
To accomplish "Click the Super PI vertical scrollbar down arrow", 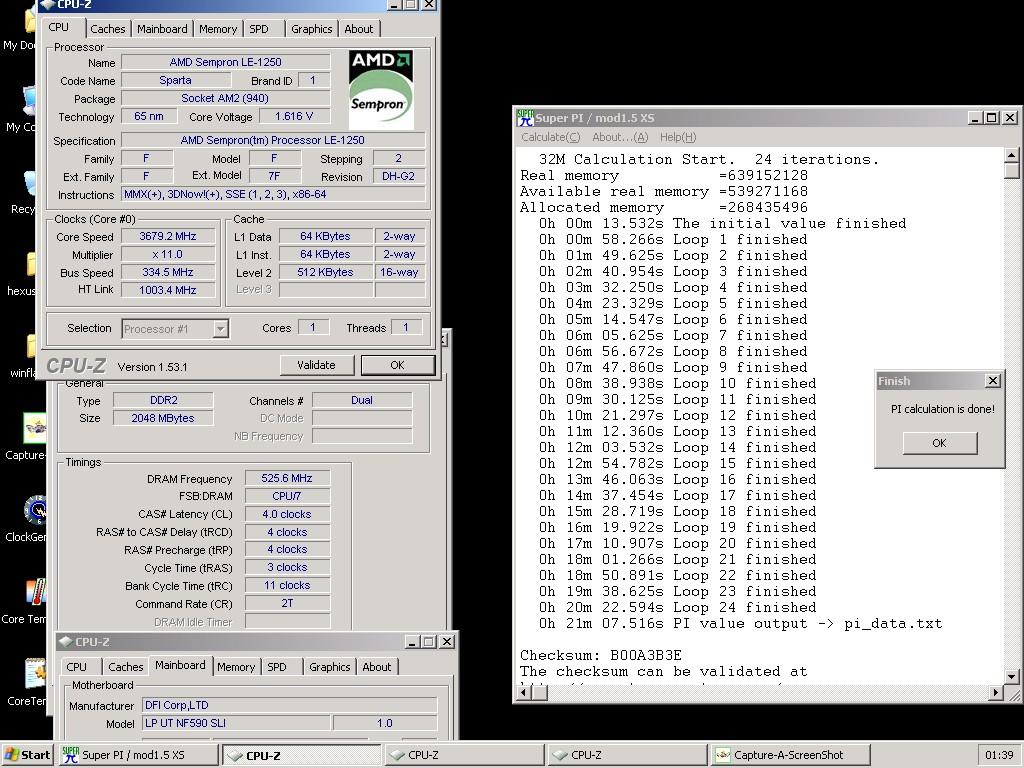I will [x=1012, y=677].
